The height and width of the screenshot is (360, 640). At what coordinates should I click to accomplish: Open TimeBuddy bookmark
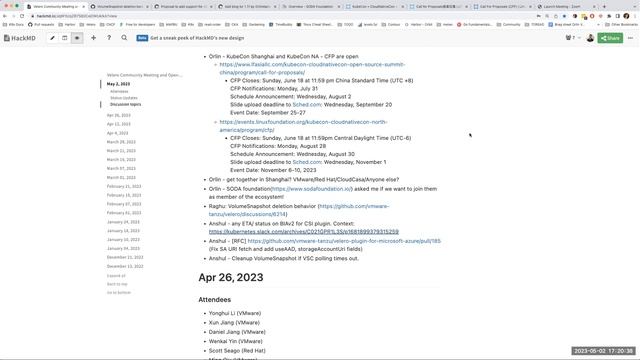coord(280,24)
